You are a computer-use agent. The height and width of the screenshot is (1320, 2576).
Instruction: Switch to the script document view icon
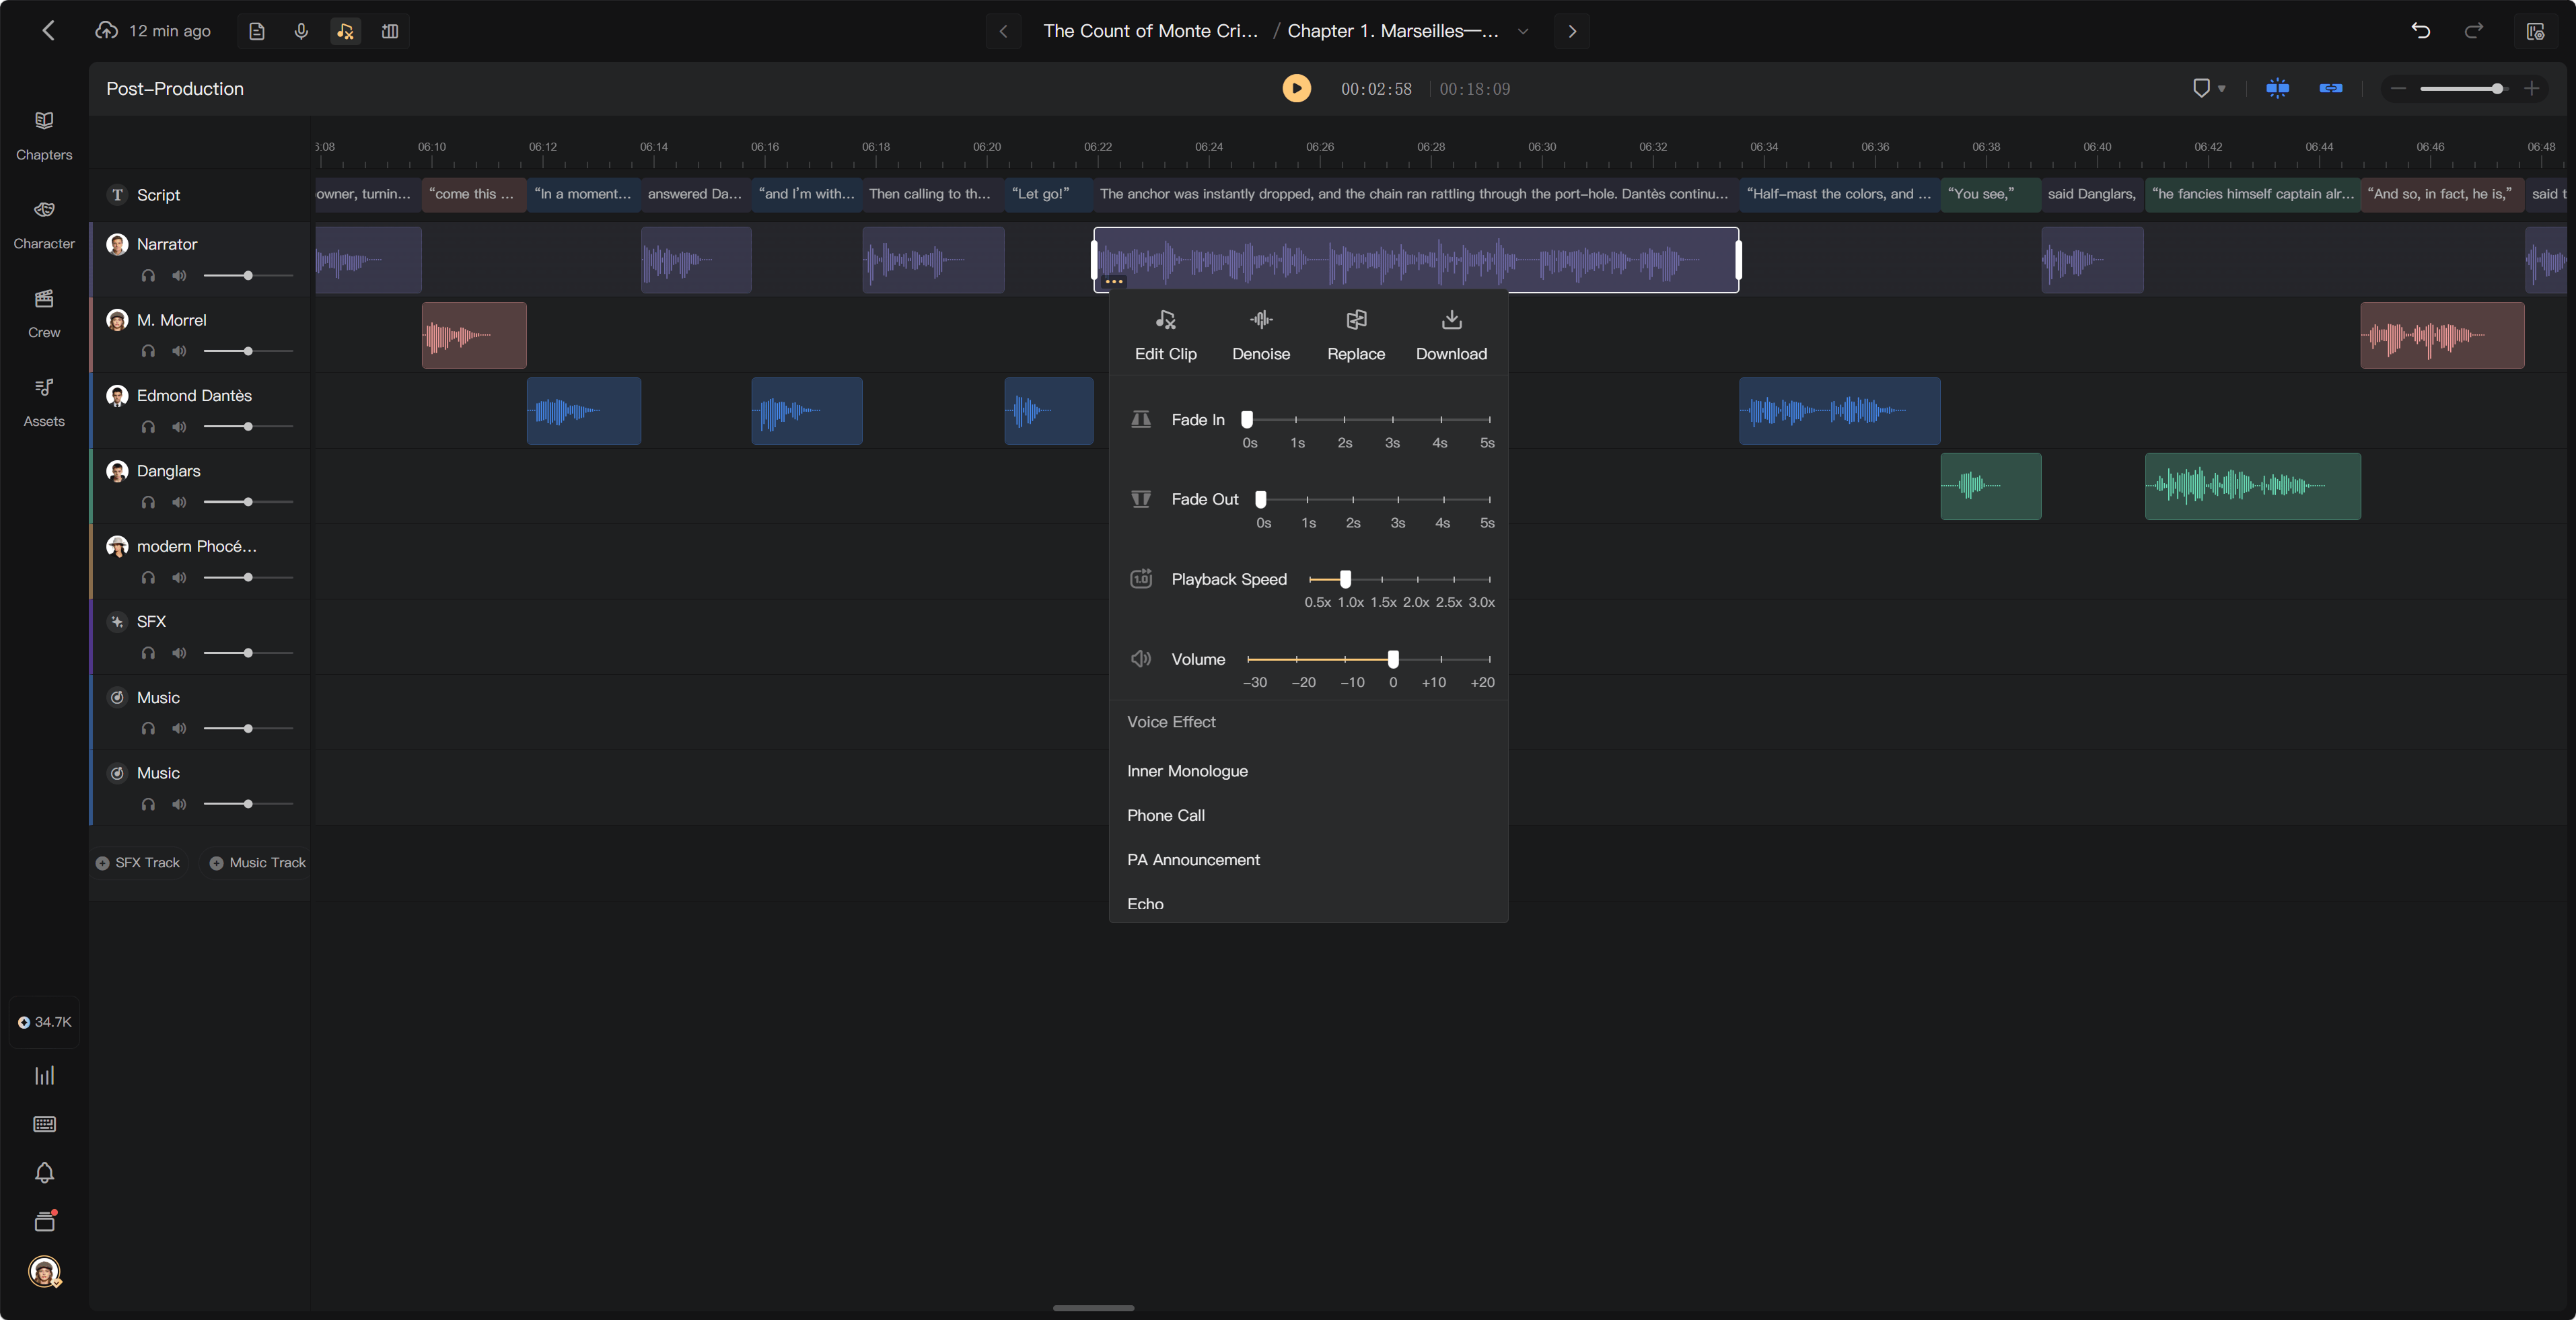click(x=257, y=31)
